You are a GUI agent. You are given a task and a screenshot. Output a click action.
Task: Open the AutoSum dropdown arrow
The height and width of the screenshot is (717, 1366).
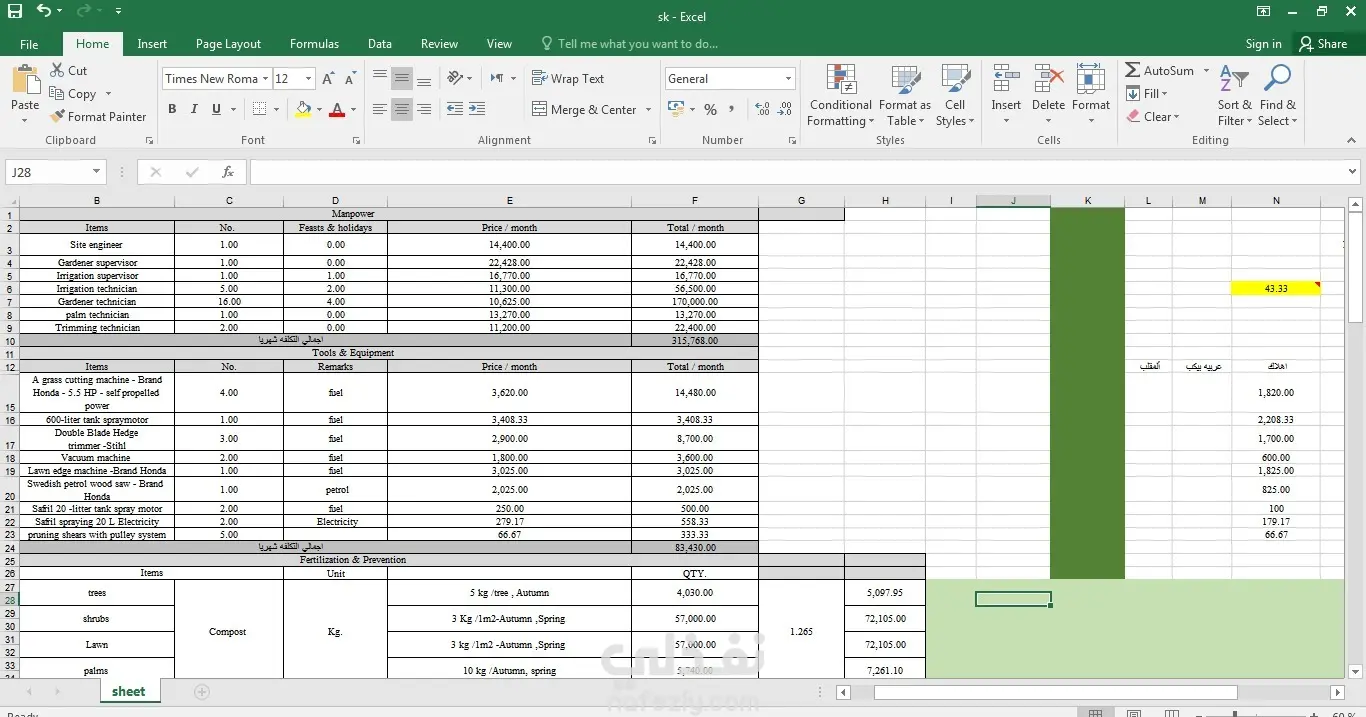pyautogui.click(x=1206, y=71)
